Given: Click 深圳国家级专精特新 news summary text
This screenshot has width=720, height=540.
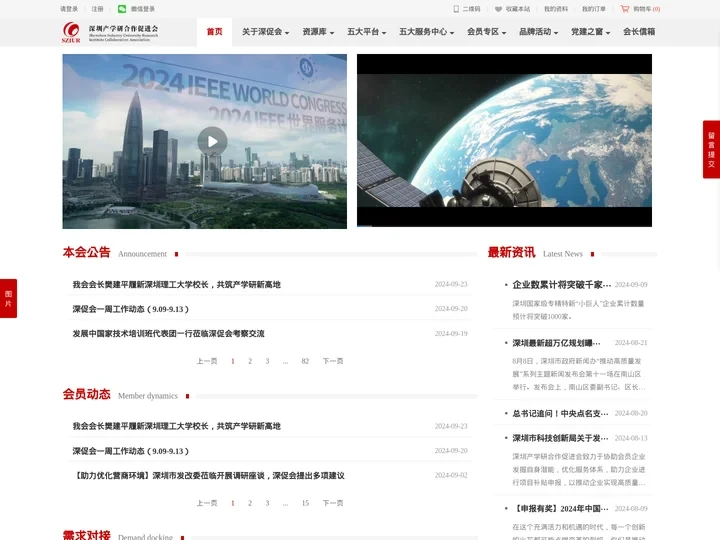Looking at the screenshot, I should [x=578, y=310].
